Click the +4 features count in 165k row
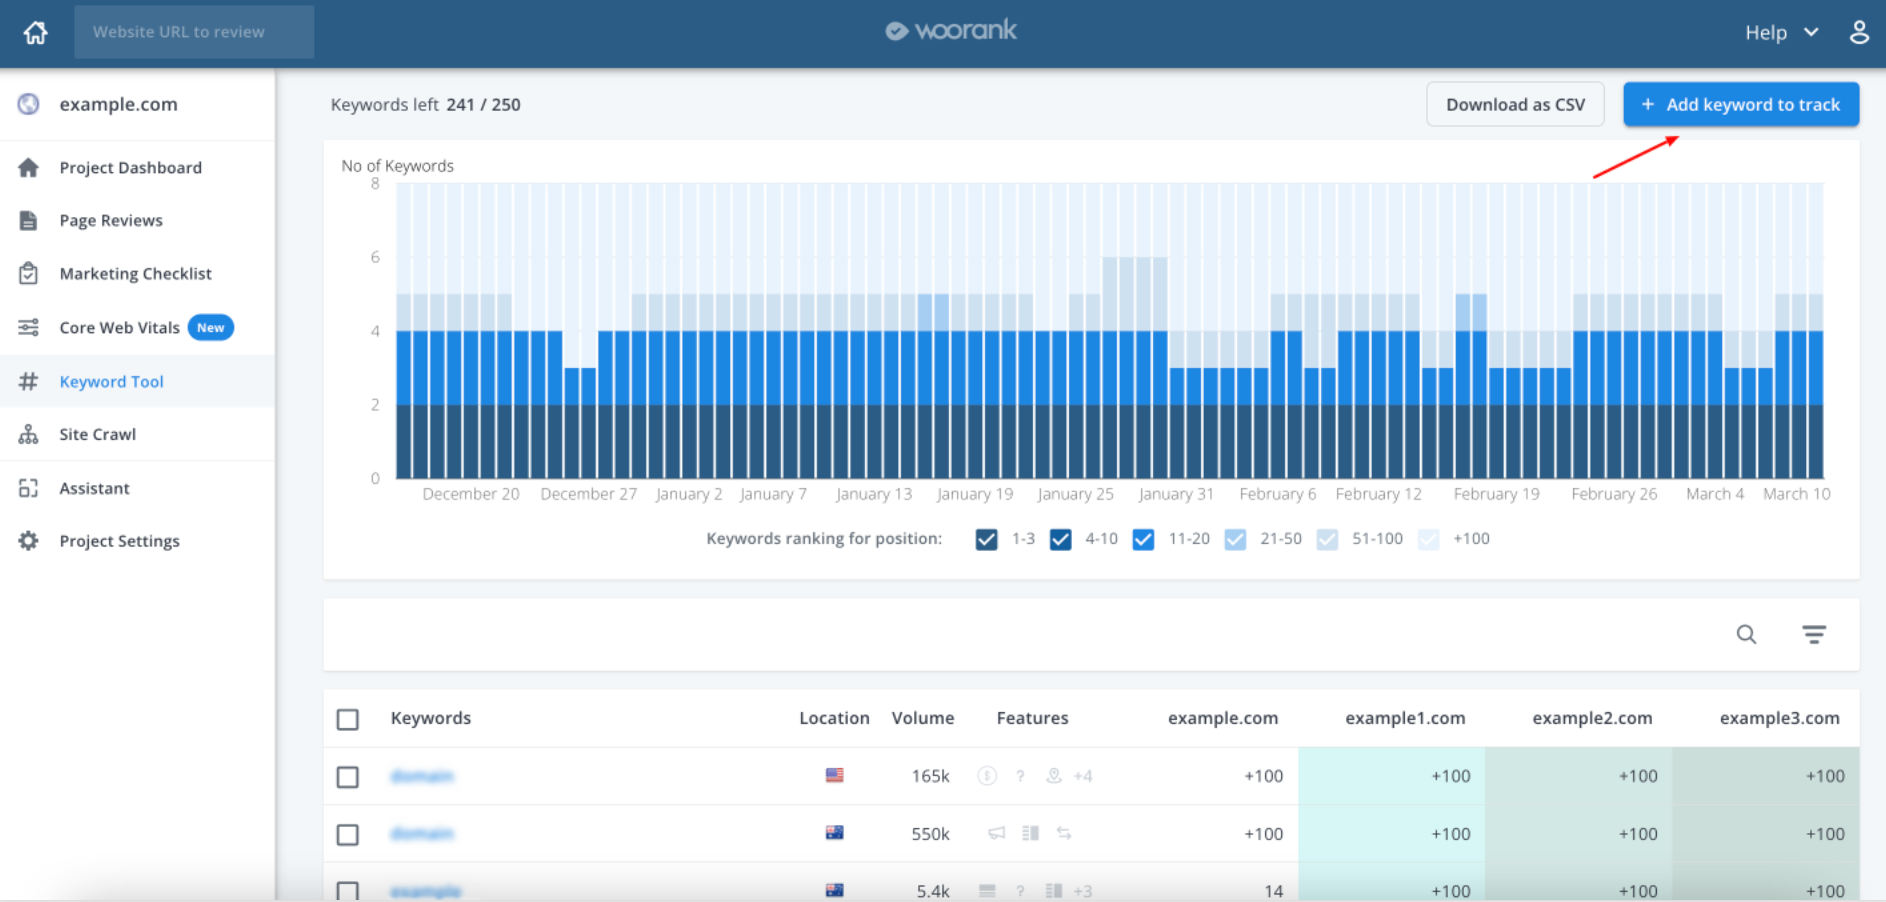Screen dimensions: 1886x902 pyautogui.click(x=1083, y=776)
